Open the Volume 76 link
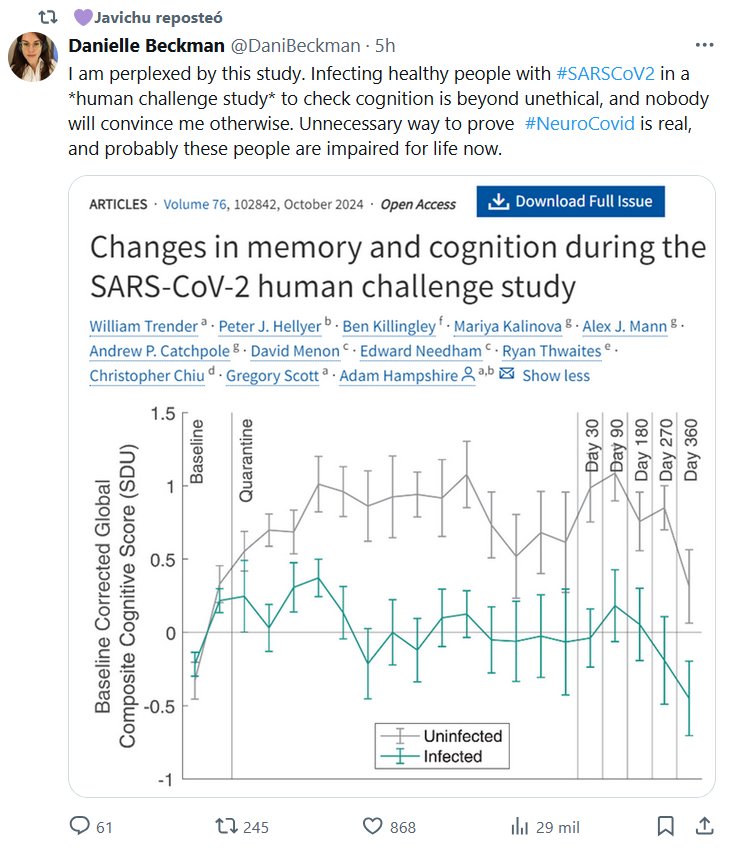Viewport: 734px width, 848px height. click(199, 204)
